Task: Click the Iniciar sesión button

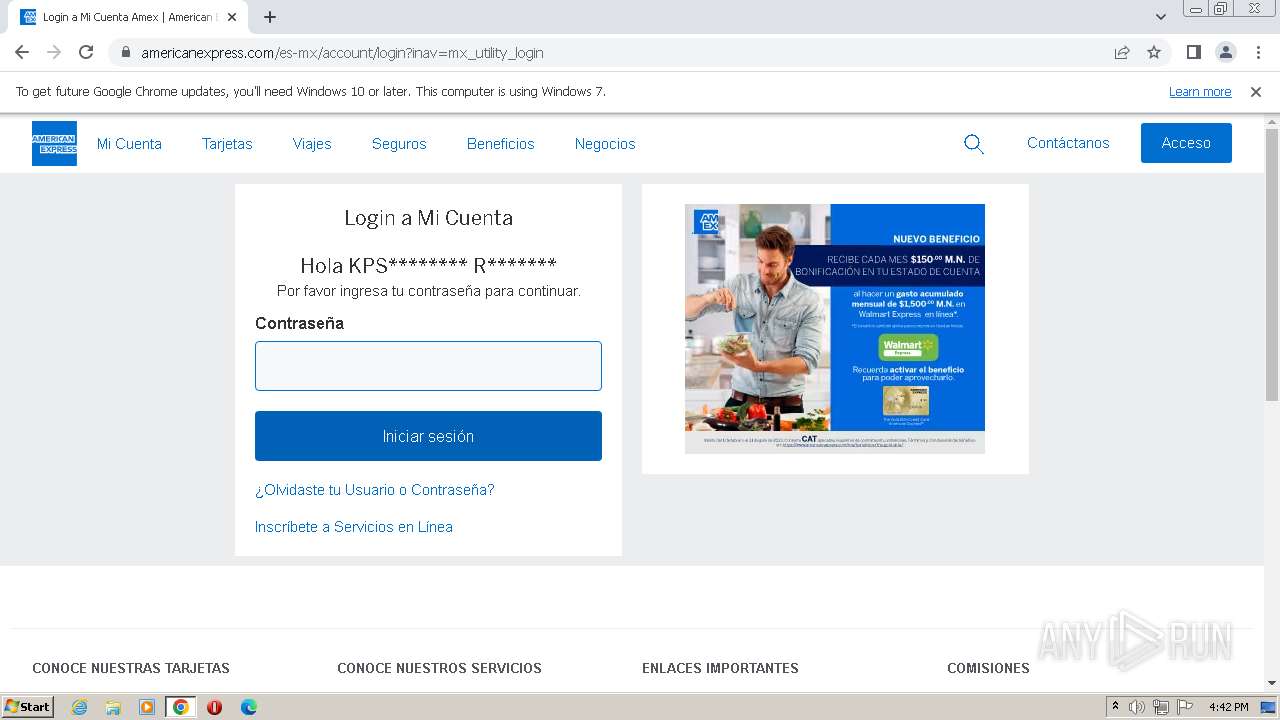Action: [x=428, y=436]
